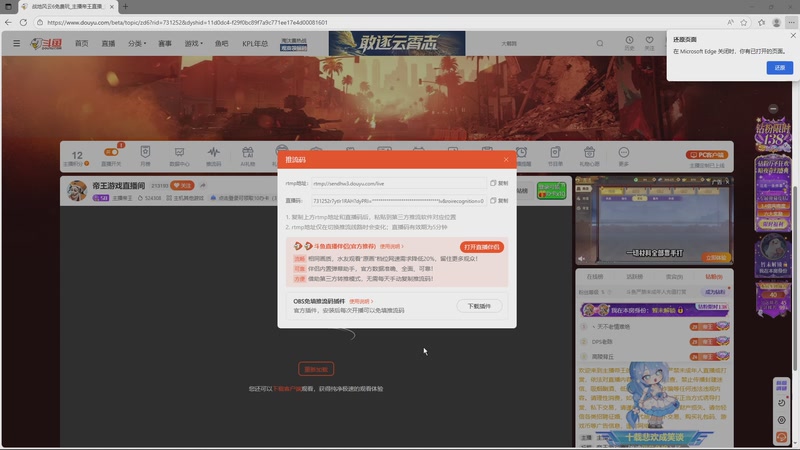Open the KPL年总 nav item

tap(255, 44)
